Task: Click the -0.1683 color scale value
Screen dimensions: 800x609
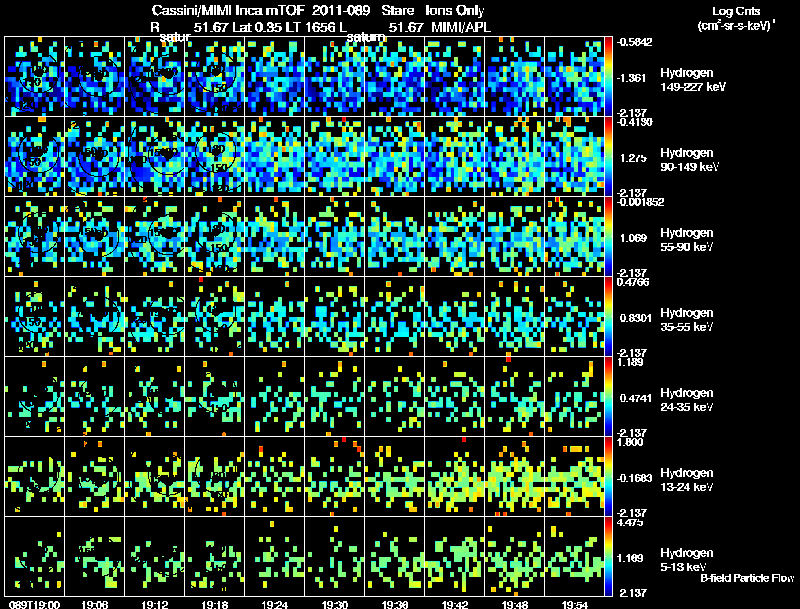Action: tap(634, 478)
